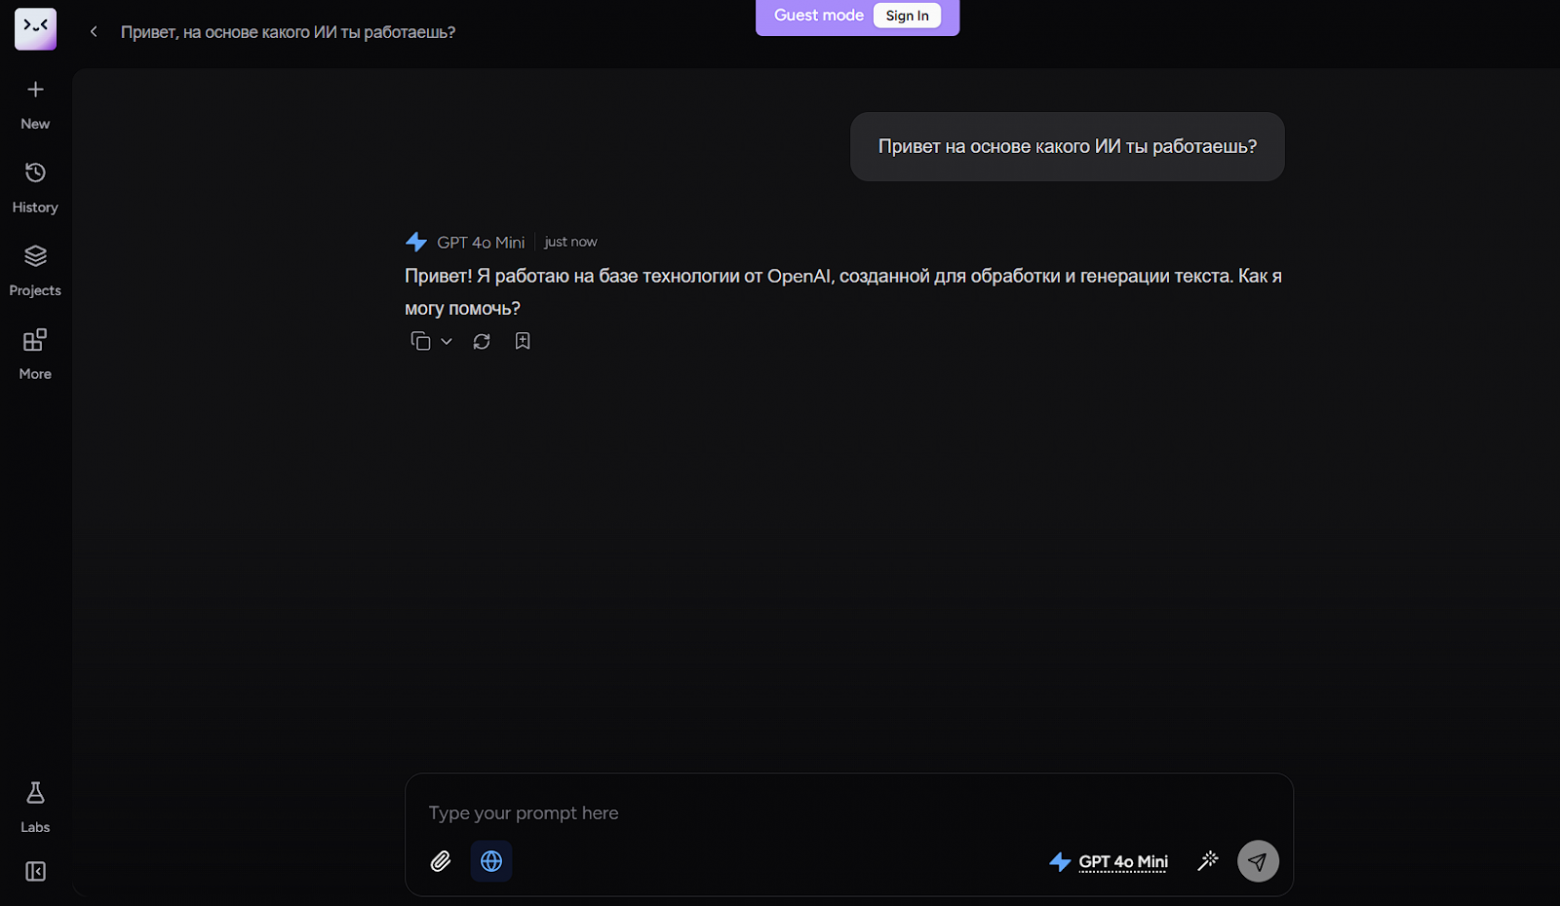Image resolution: width=1560 pixels, height=906 pixels.
Task: Open the Projects section
Action: [x=35, y=271]
